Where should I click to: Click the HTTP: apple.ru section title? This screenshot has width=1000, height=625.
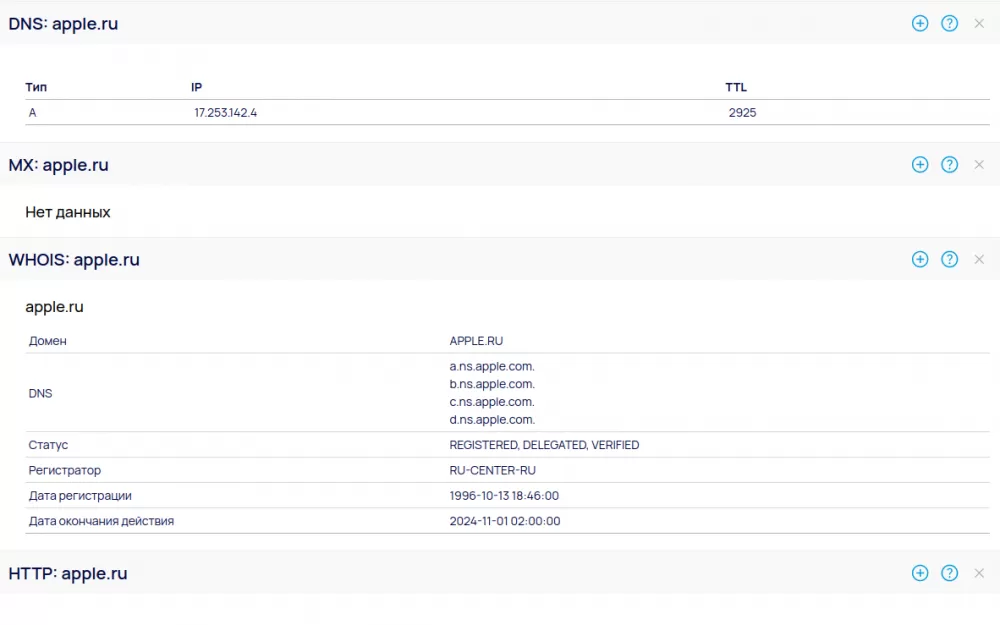pyautogui.click(x=68, y=573)
